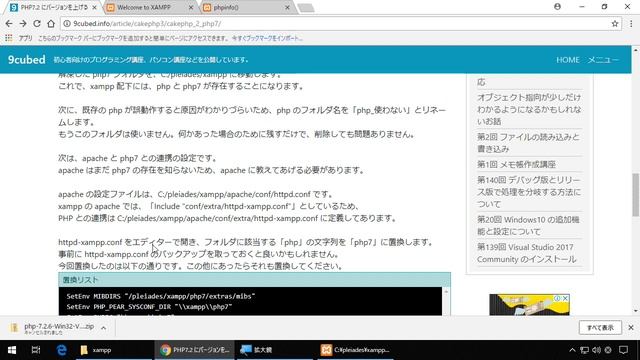Viewport: 640px width, 360px height.
Task: Open the Action Center notifications icon
Action: point(623,350)
